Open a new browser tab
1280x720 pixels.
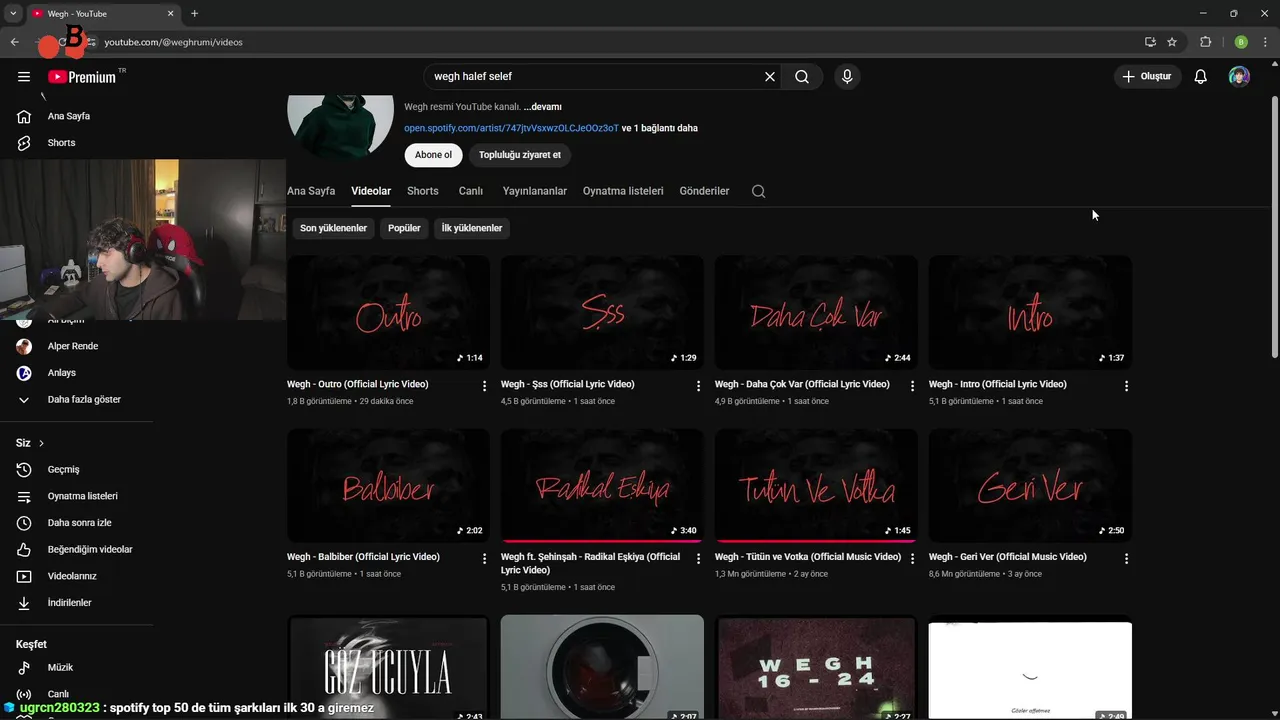pyautogui.click(x=194, y=13)
